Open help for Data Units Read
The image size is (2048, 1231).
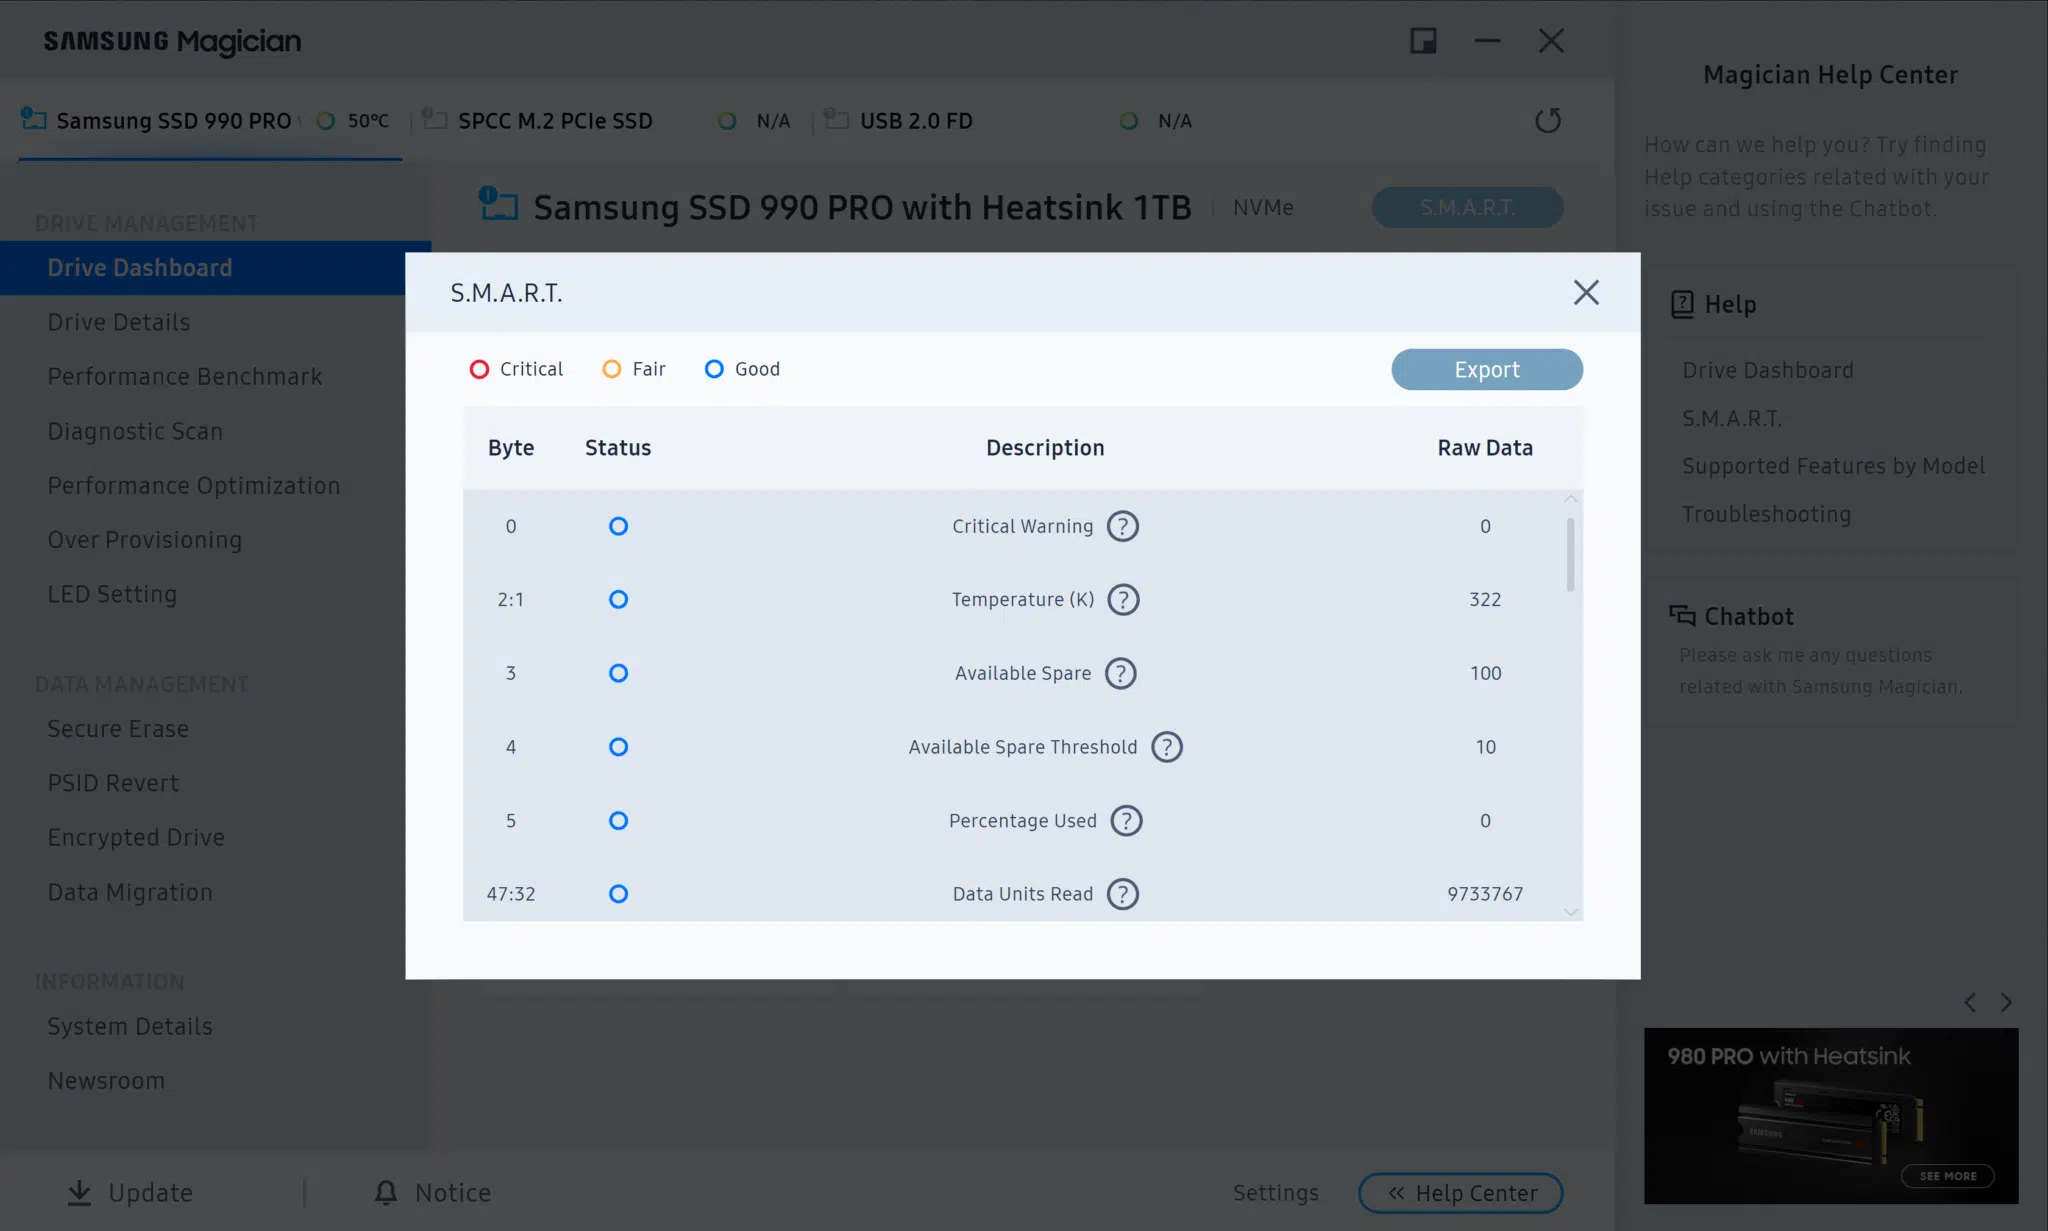coord(1122,894)
